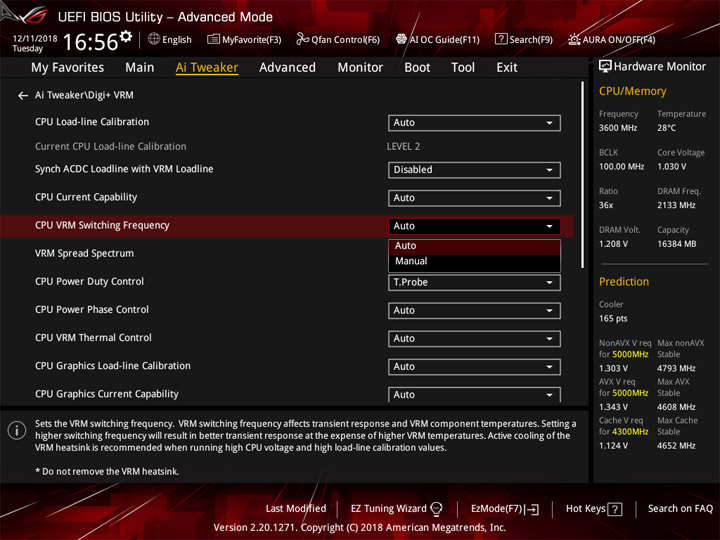720x540 pixels.
Task: Select the Ai Tweaker tab
Action: click(x=207, y=68)
